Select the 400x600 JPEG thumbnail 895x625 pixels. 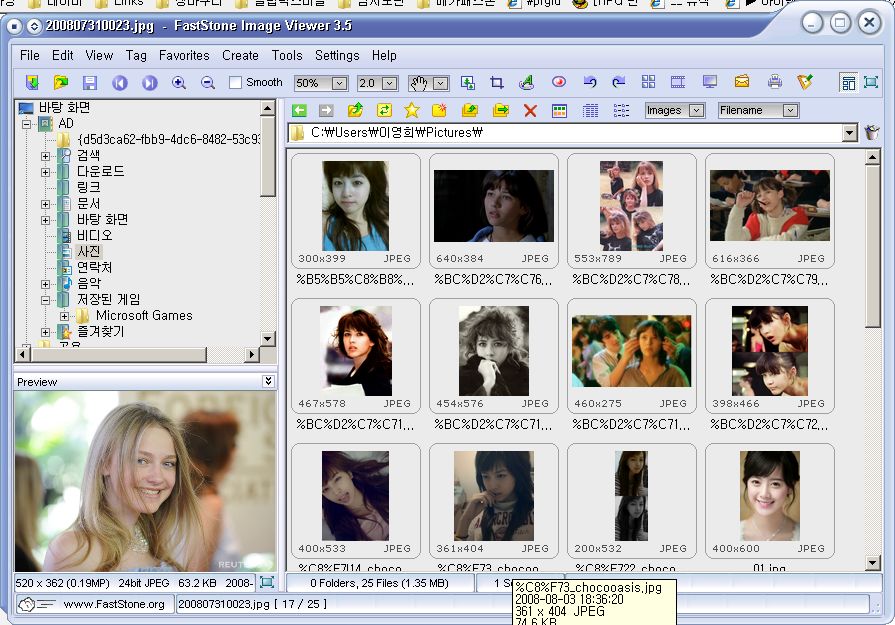click(770, 501)
